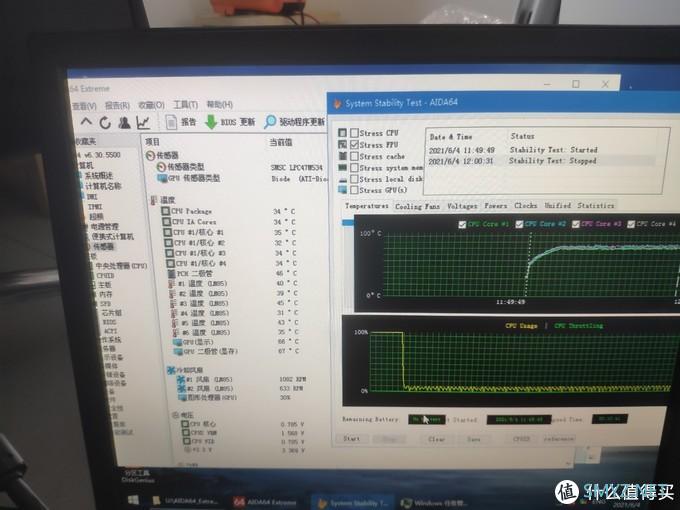Switch to the Cooling Fans tab
Viewport: 680px width, 510px height.
tap(417, 206)
